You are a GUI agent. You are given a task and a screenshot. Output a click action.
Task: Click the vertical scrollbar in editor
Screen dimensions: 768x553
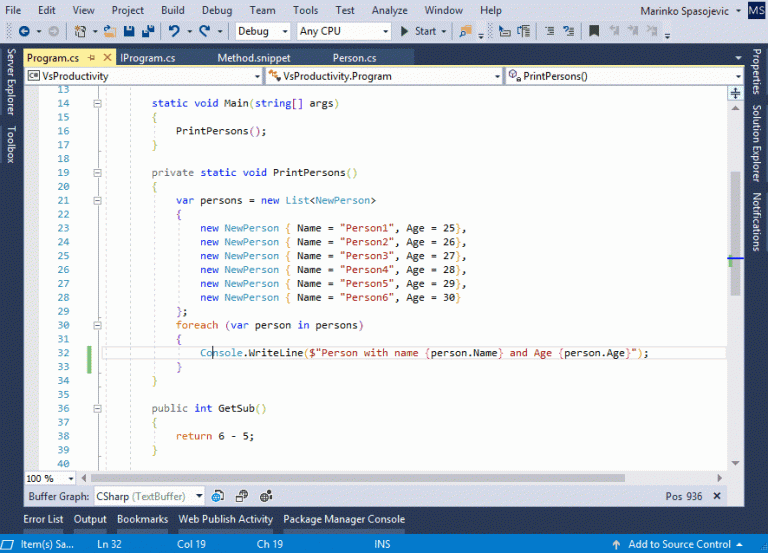click(x=734, y=230)
